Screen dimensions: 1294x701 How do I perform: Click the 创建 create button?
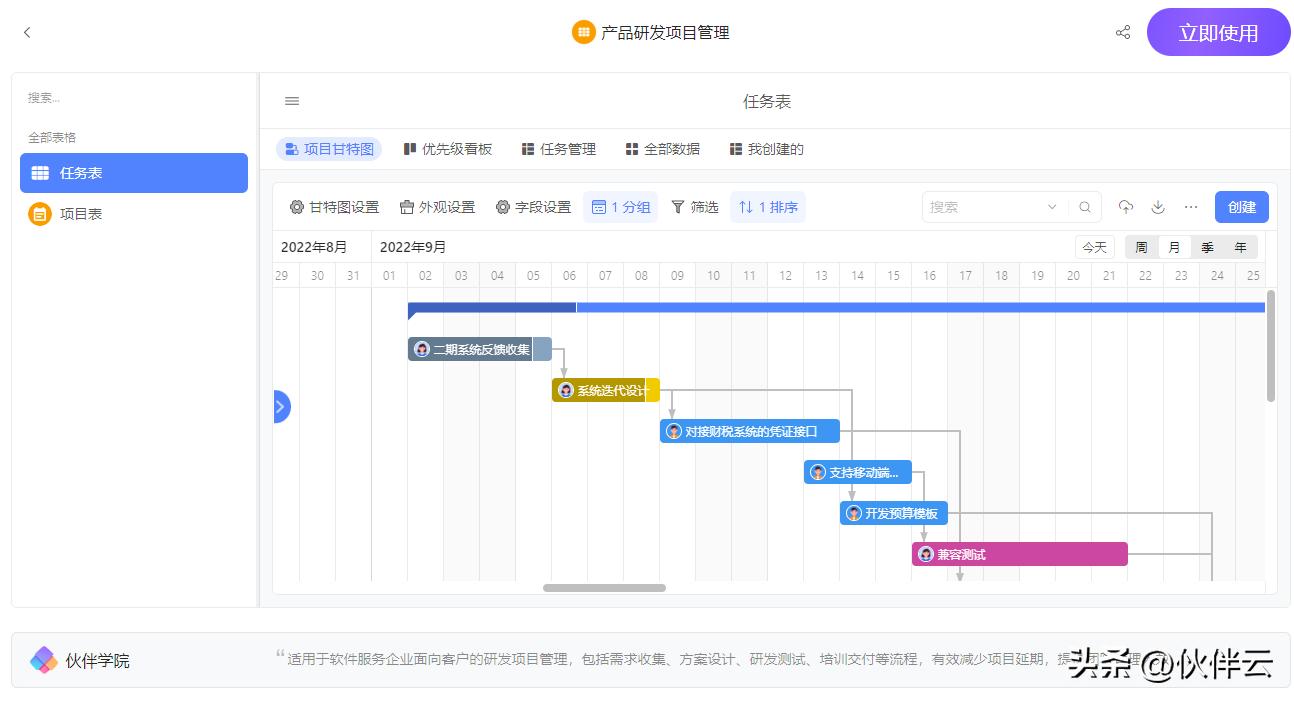click(x=1241, y=207)
